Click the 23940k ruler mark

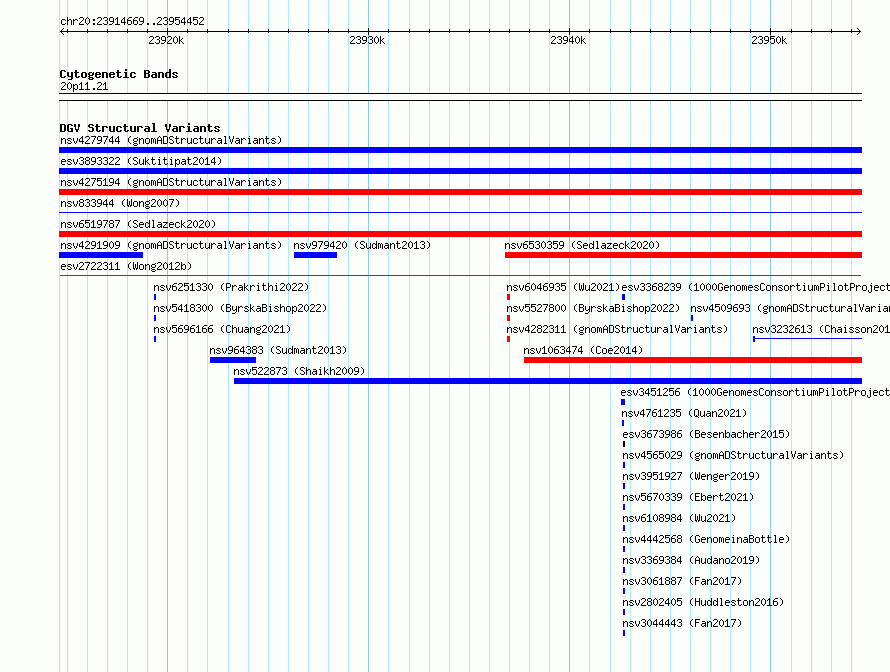tap(568, 40)
